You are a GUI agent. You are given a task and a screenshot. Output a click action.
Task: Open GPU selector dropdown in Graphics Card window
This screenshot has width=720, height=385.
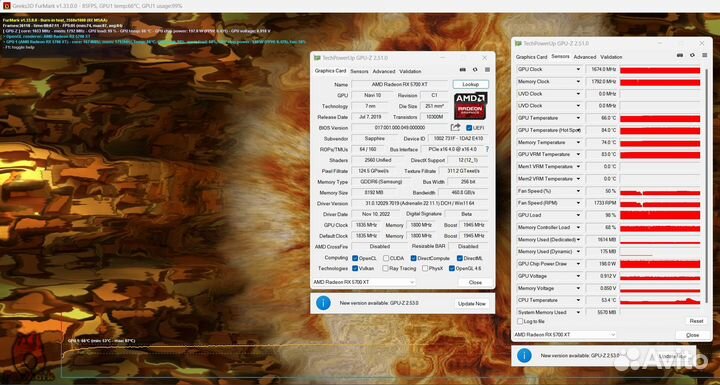pyautogui.click(x=364, y=282)
